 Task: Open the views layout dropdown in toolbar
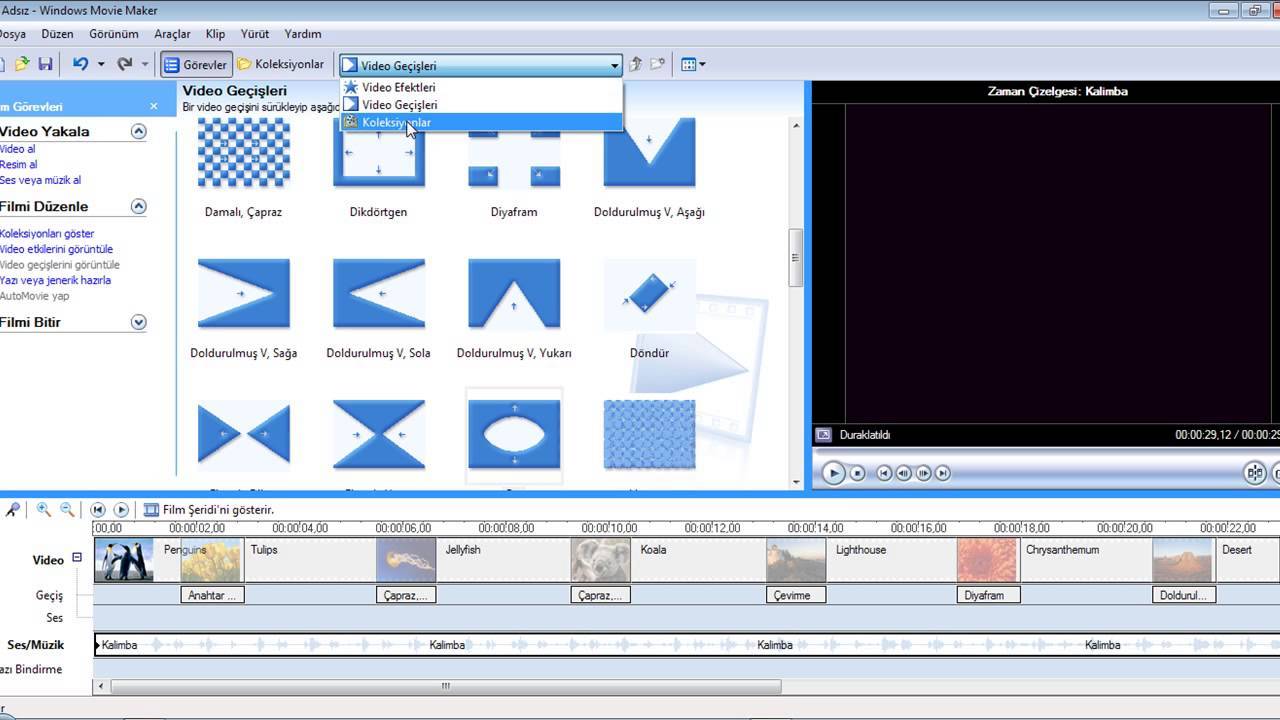click(x=693, y=65)
